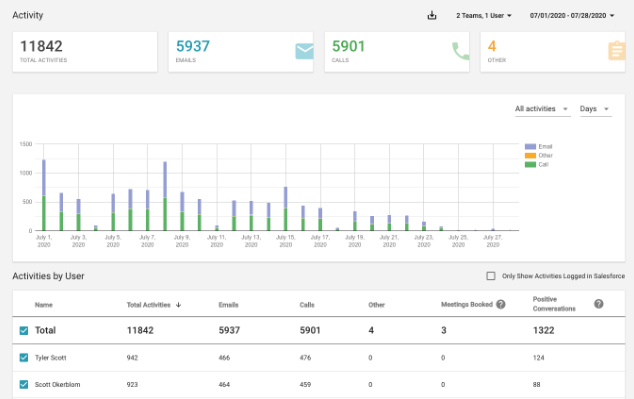Click Tyler Scott's 942 total activities
Viewport: 634px width, 399px height.
[x=132, y=358]
